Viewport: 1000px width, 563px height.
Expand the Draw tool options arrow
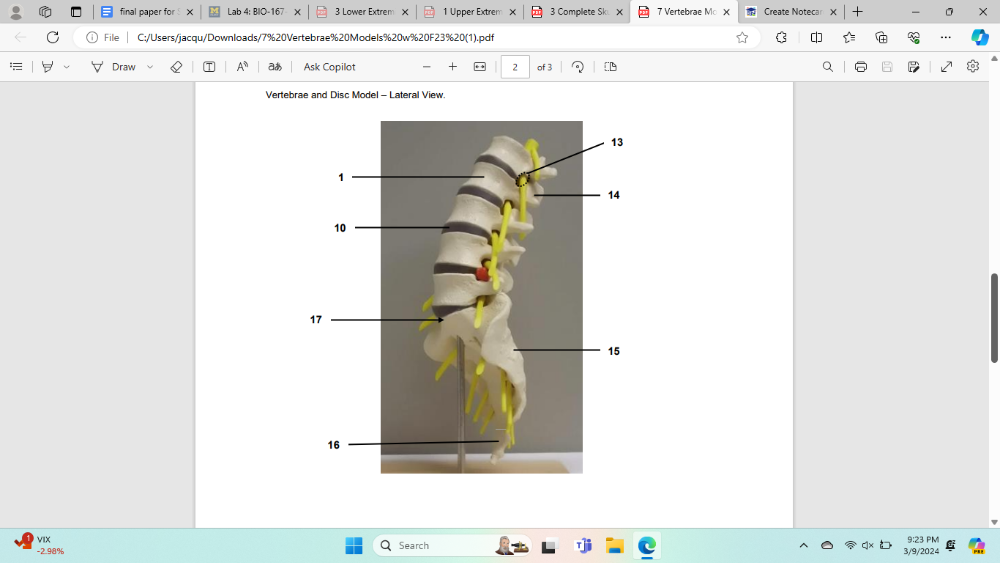150,67
